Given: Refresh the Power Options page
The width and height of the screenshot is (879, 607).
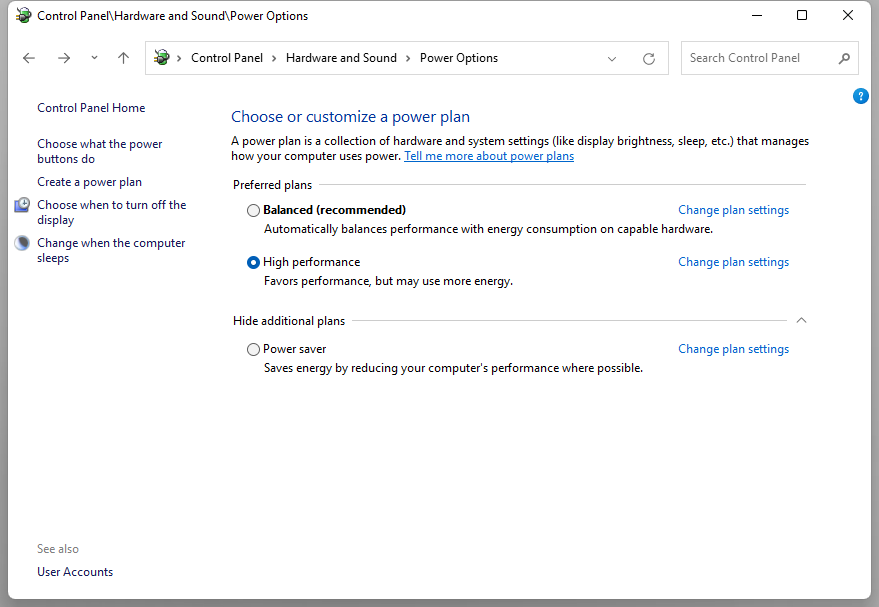Looking at the screenshot, I should (649, 58).
